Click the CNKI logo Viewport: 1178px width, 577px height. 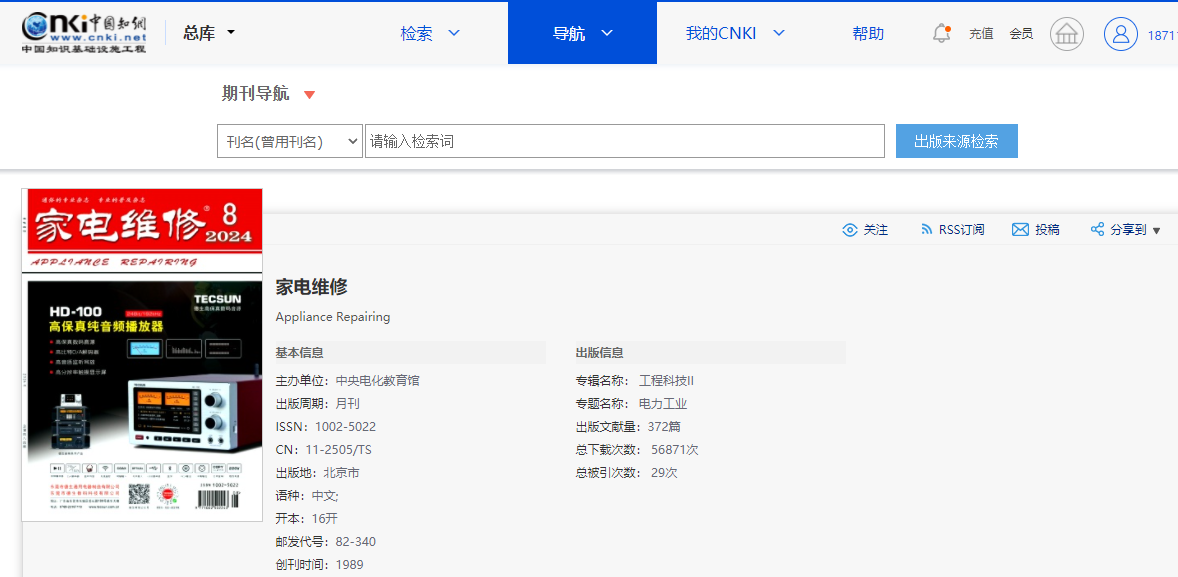pos(84,33)
